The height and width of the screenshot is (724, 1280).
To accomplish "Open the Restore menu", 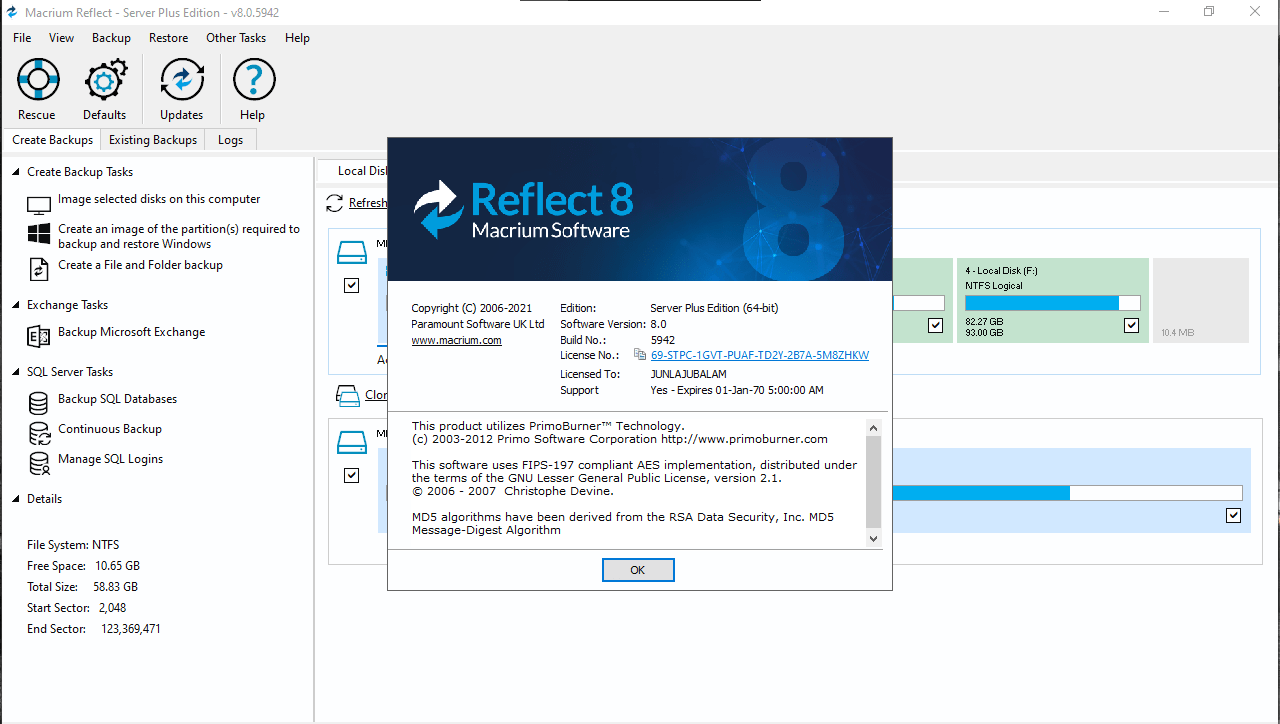I will click(168, 38).
